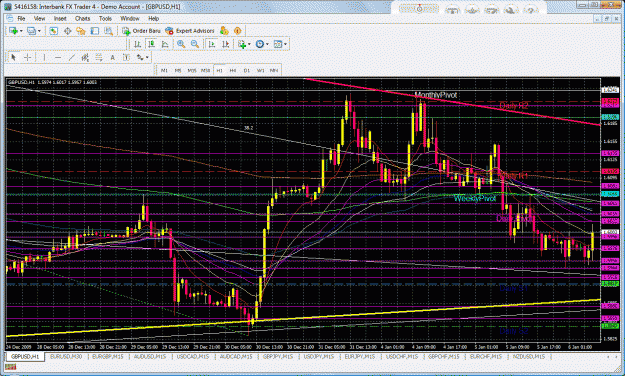Toggle Chart Shift from right border
The height and width of the screenshot is (376, 625).
click(x=225, y=44)
